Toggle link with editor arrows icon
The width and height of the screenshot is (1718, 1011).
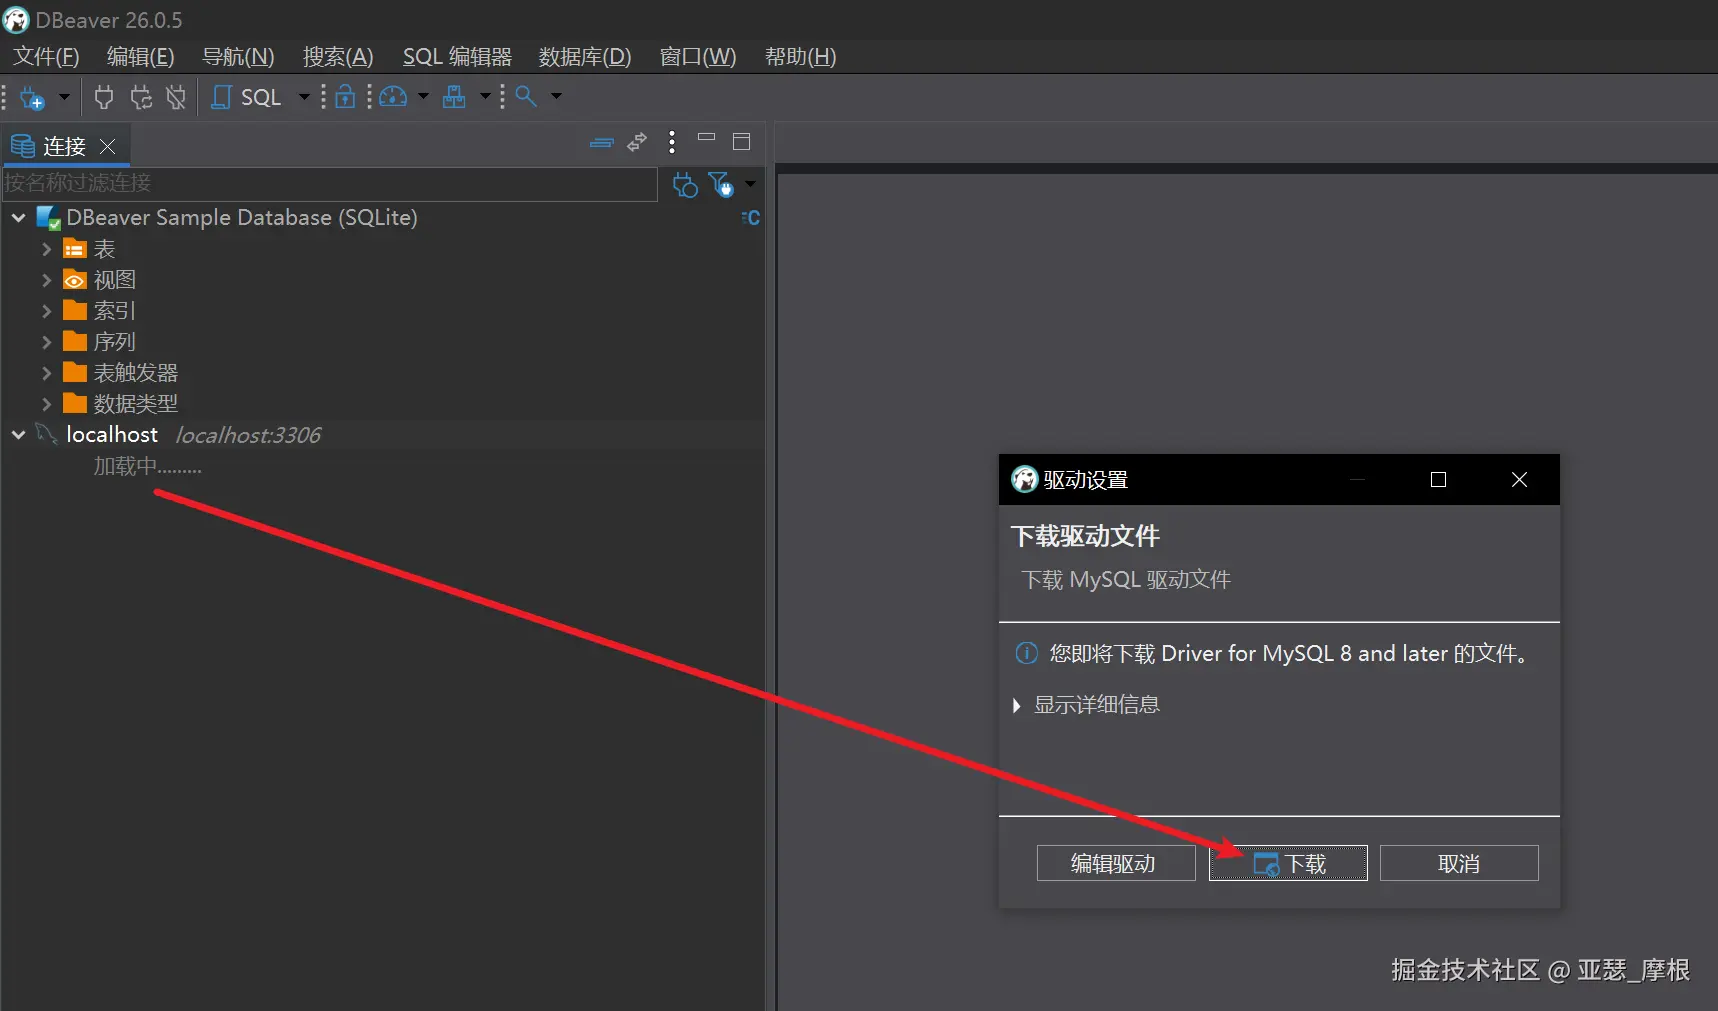click(637, 143)
